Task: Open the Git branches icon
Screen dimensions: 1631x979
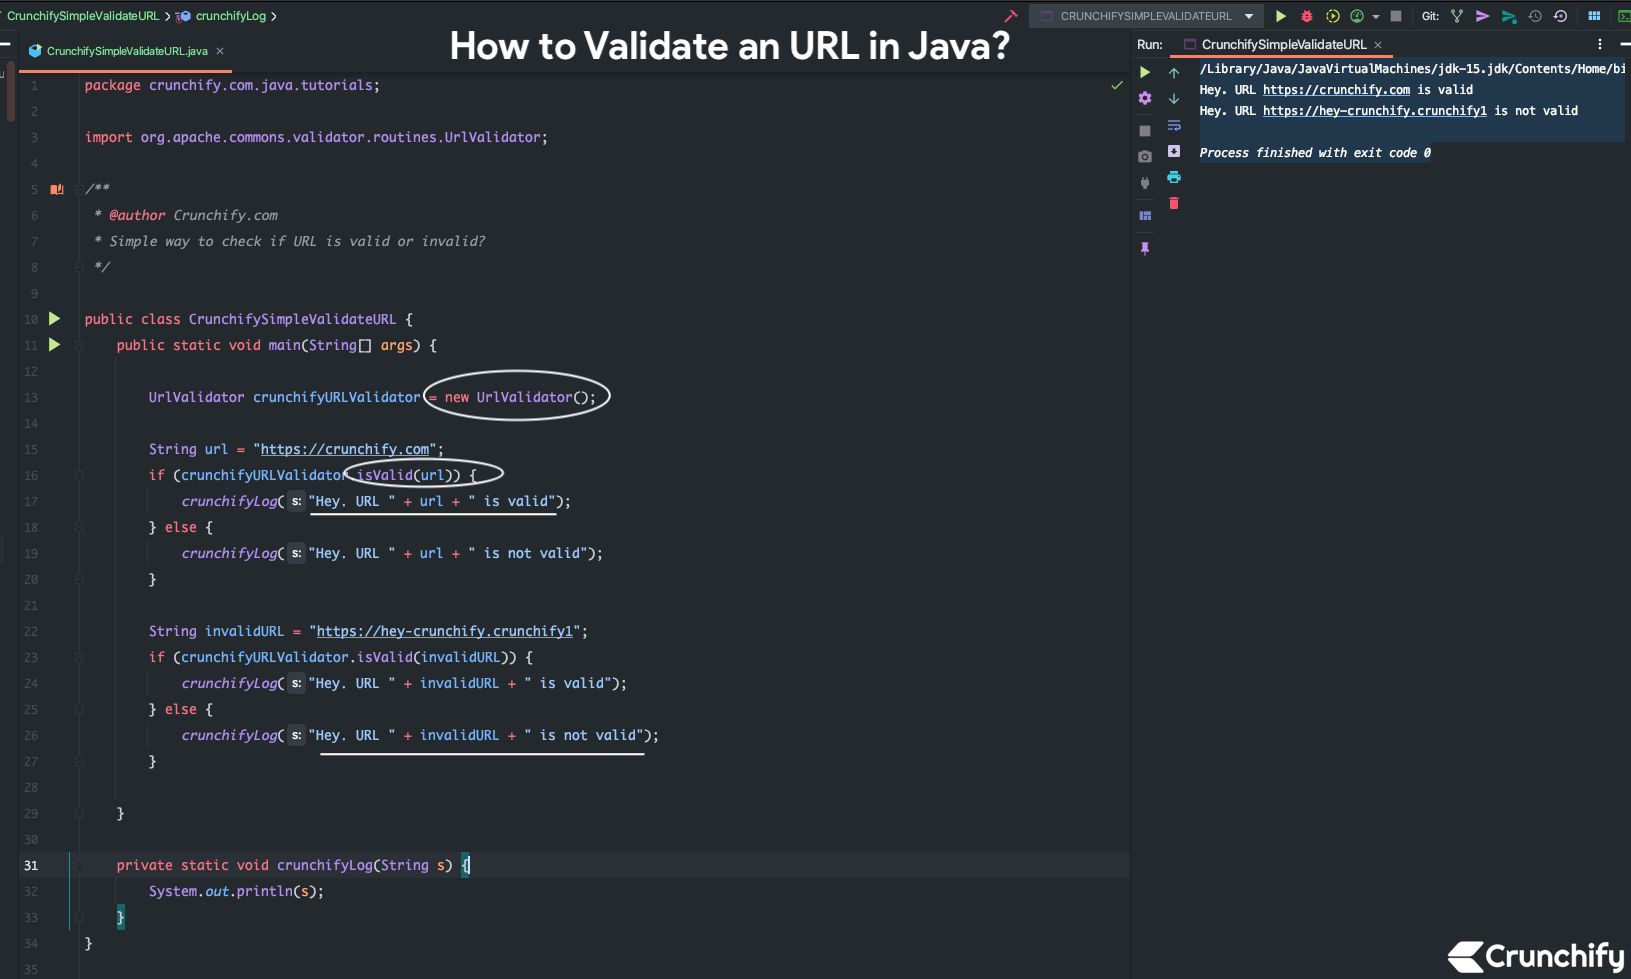Action: [1455, 16]
